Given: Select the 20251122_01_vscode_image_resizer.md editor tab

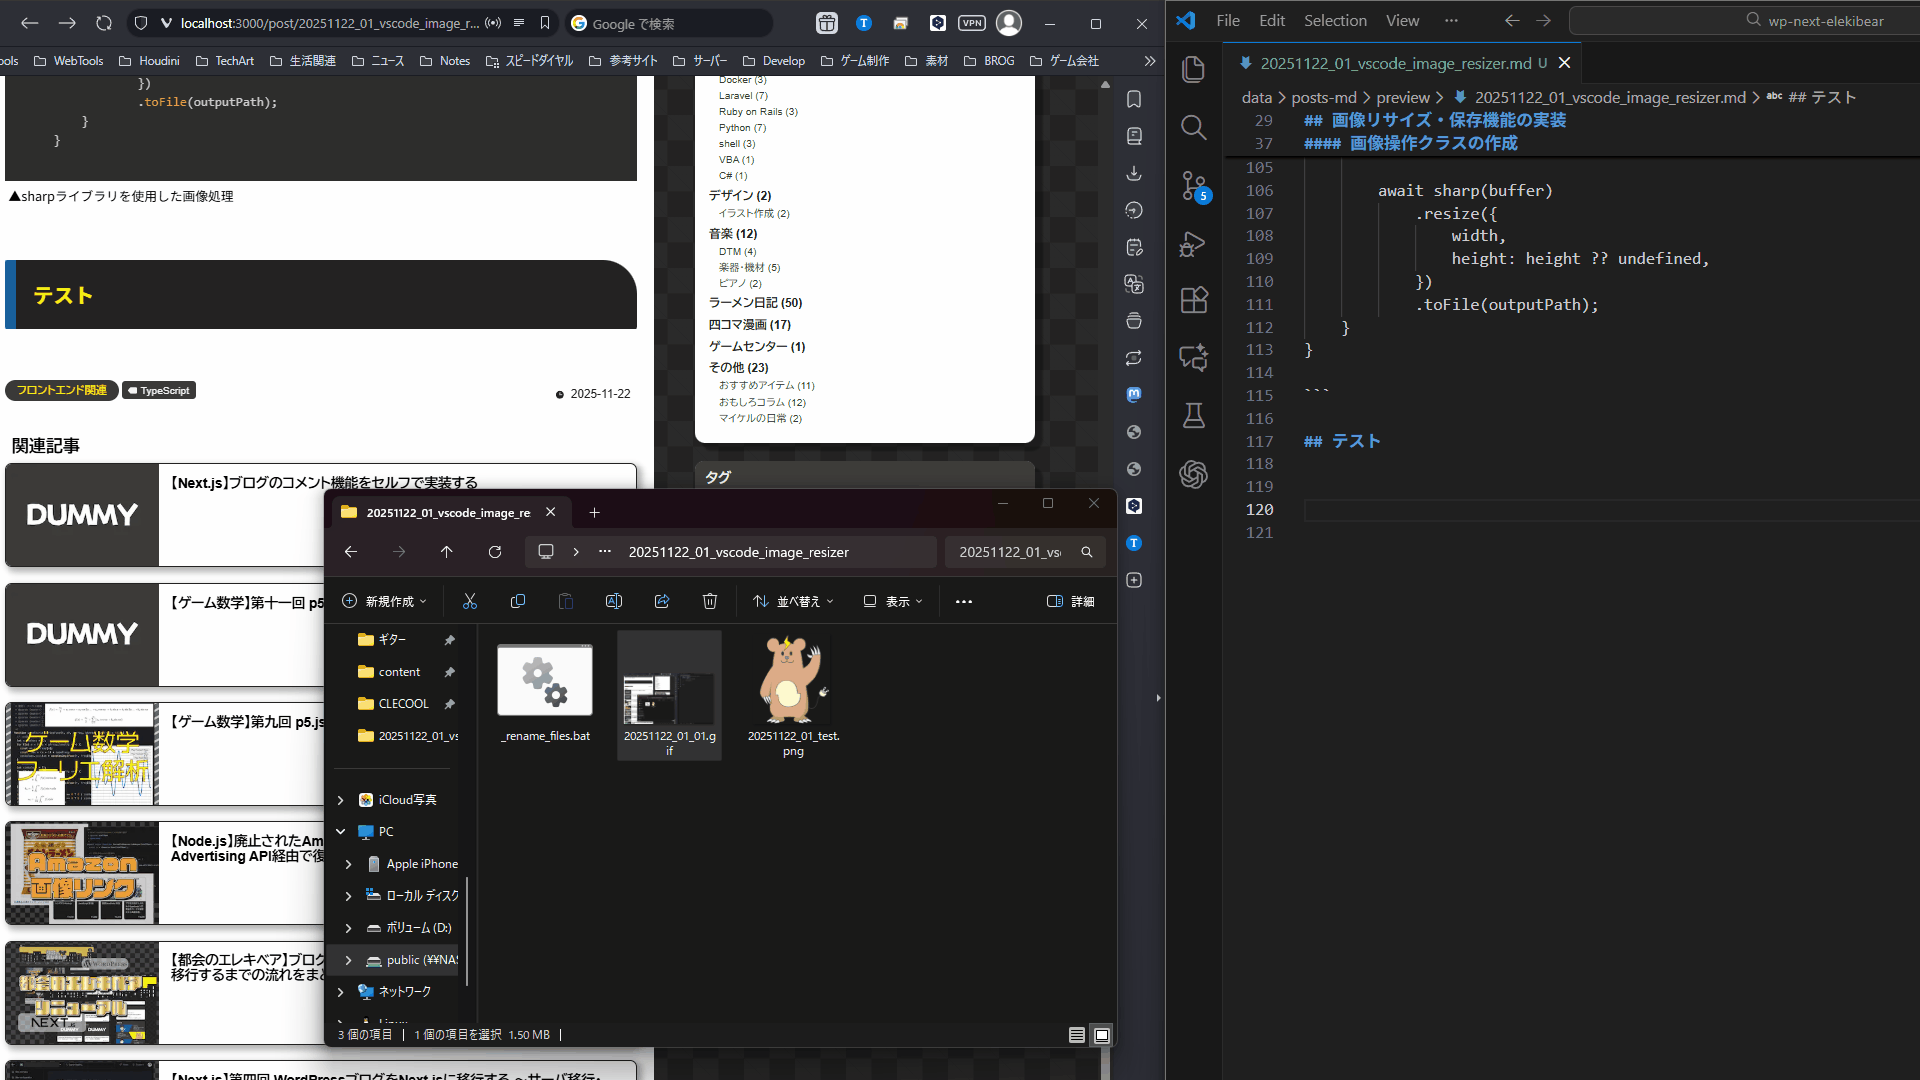Looking at the screenshot, I should click(x=1395, y=63).
